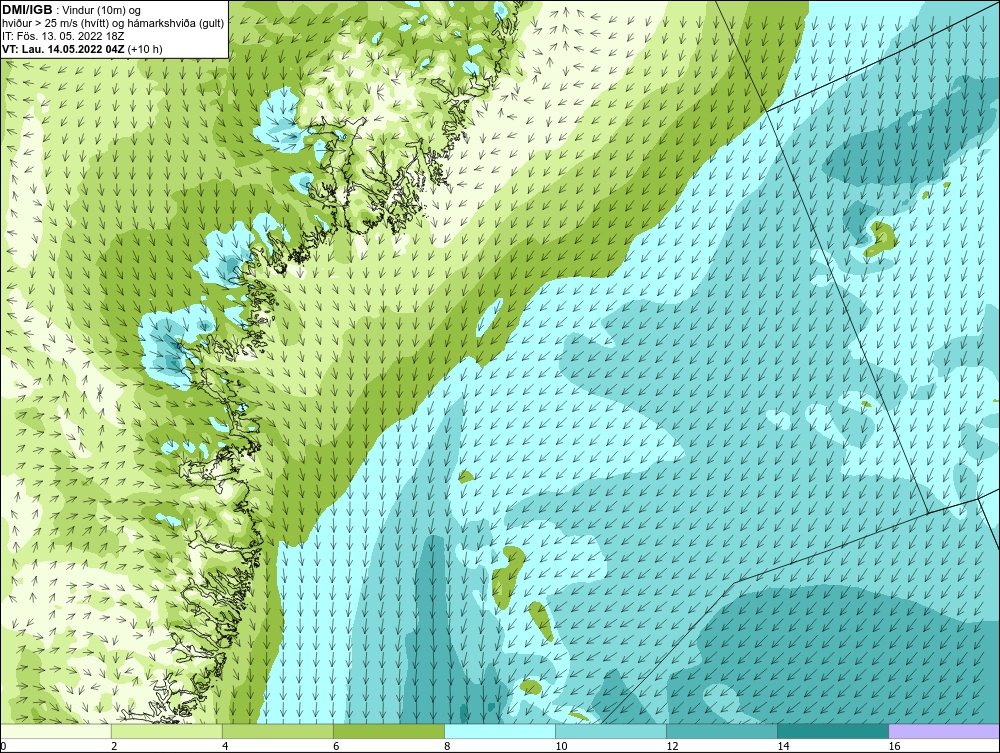Click the 'DMI/IGB' title text

(x=27, y=10)
